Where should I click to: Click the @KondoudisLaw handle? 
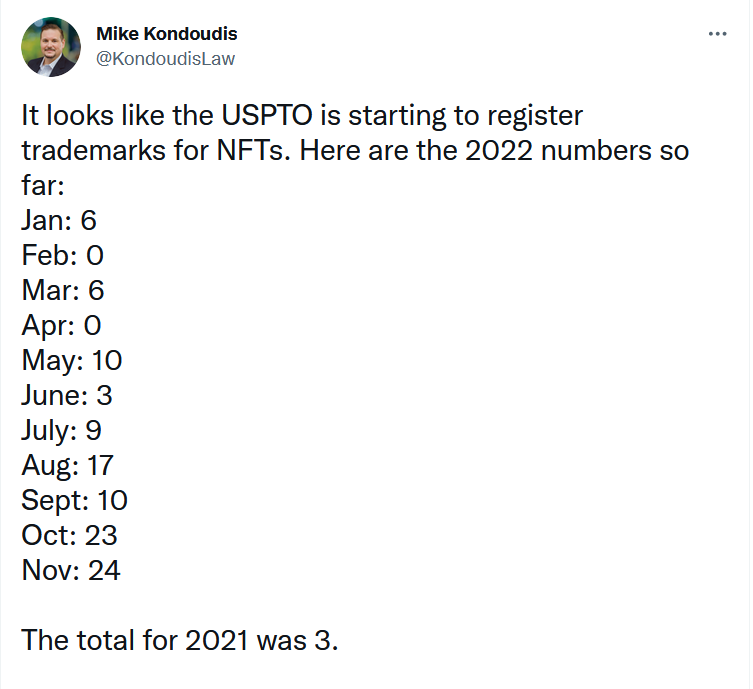(x=166, y=59)
